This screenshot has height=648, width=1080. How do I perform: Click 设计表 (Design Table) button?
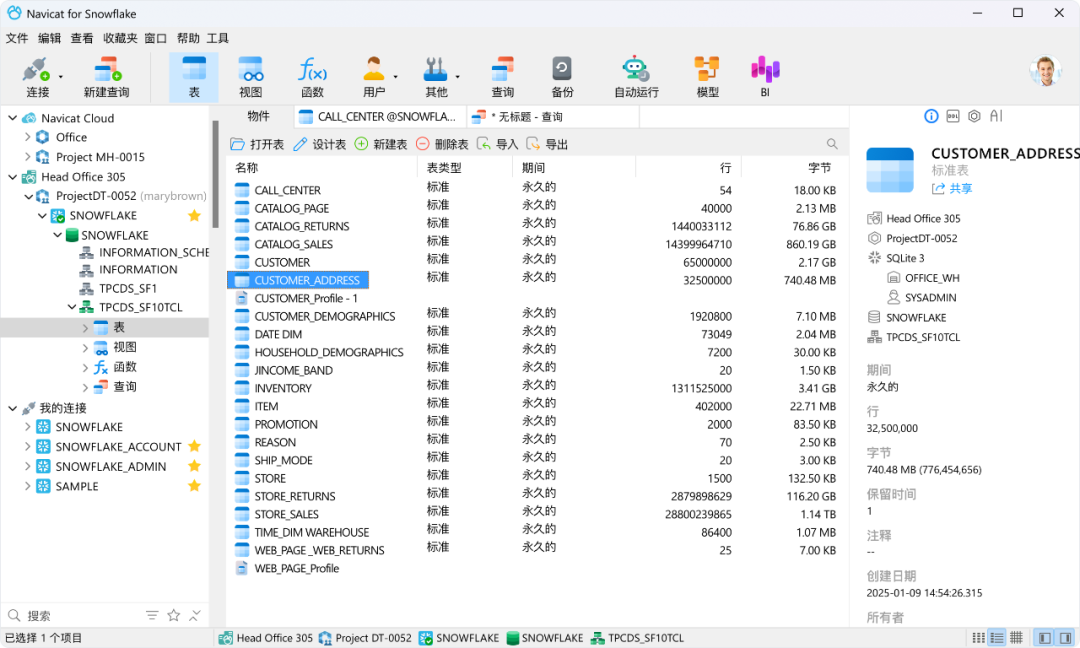320,144
